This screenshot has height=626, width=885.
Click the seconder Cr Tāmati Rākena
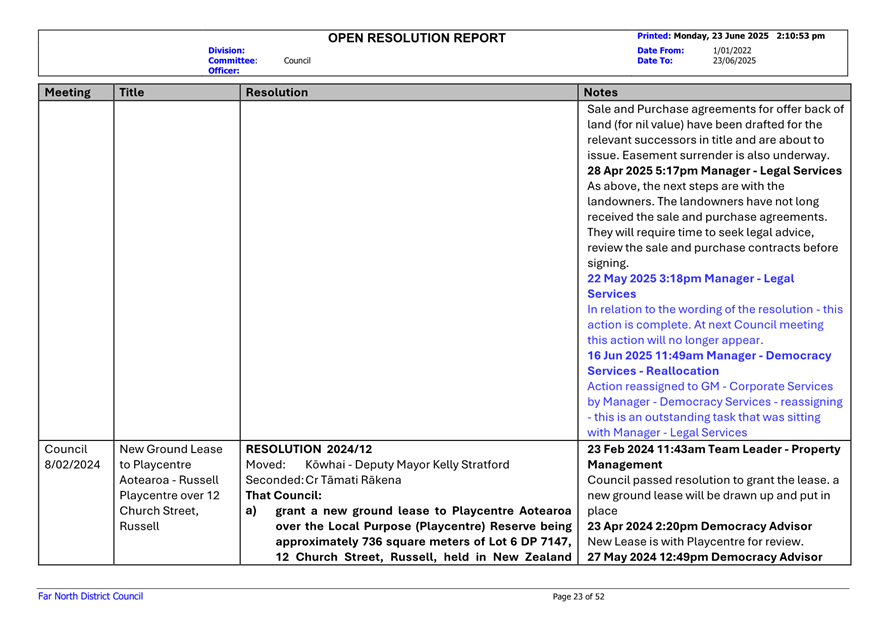(353, 480)
